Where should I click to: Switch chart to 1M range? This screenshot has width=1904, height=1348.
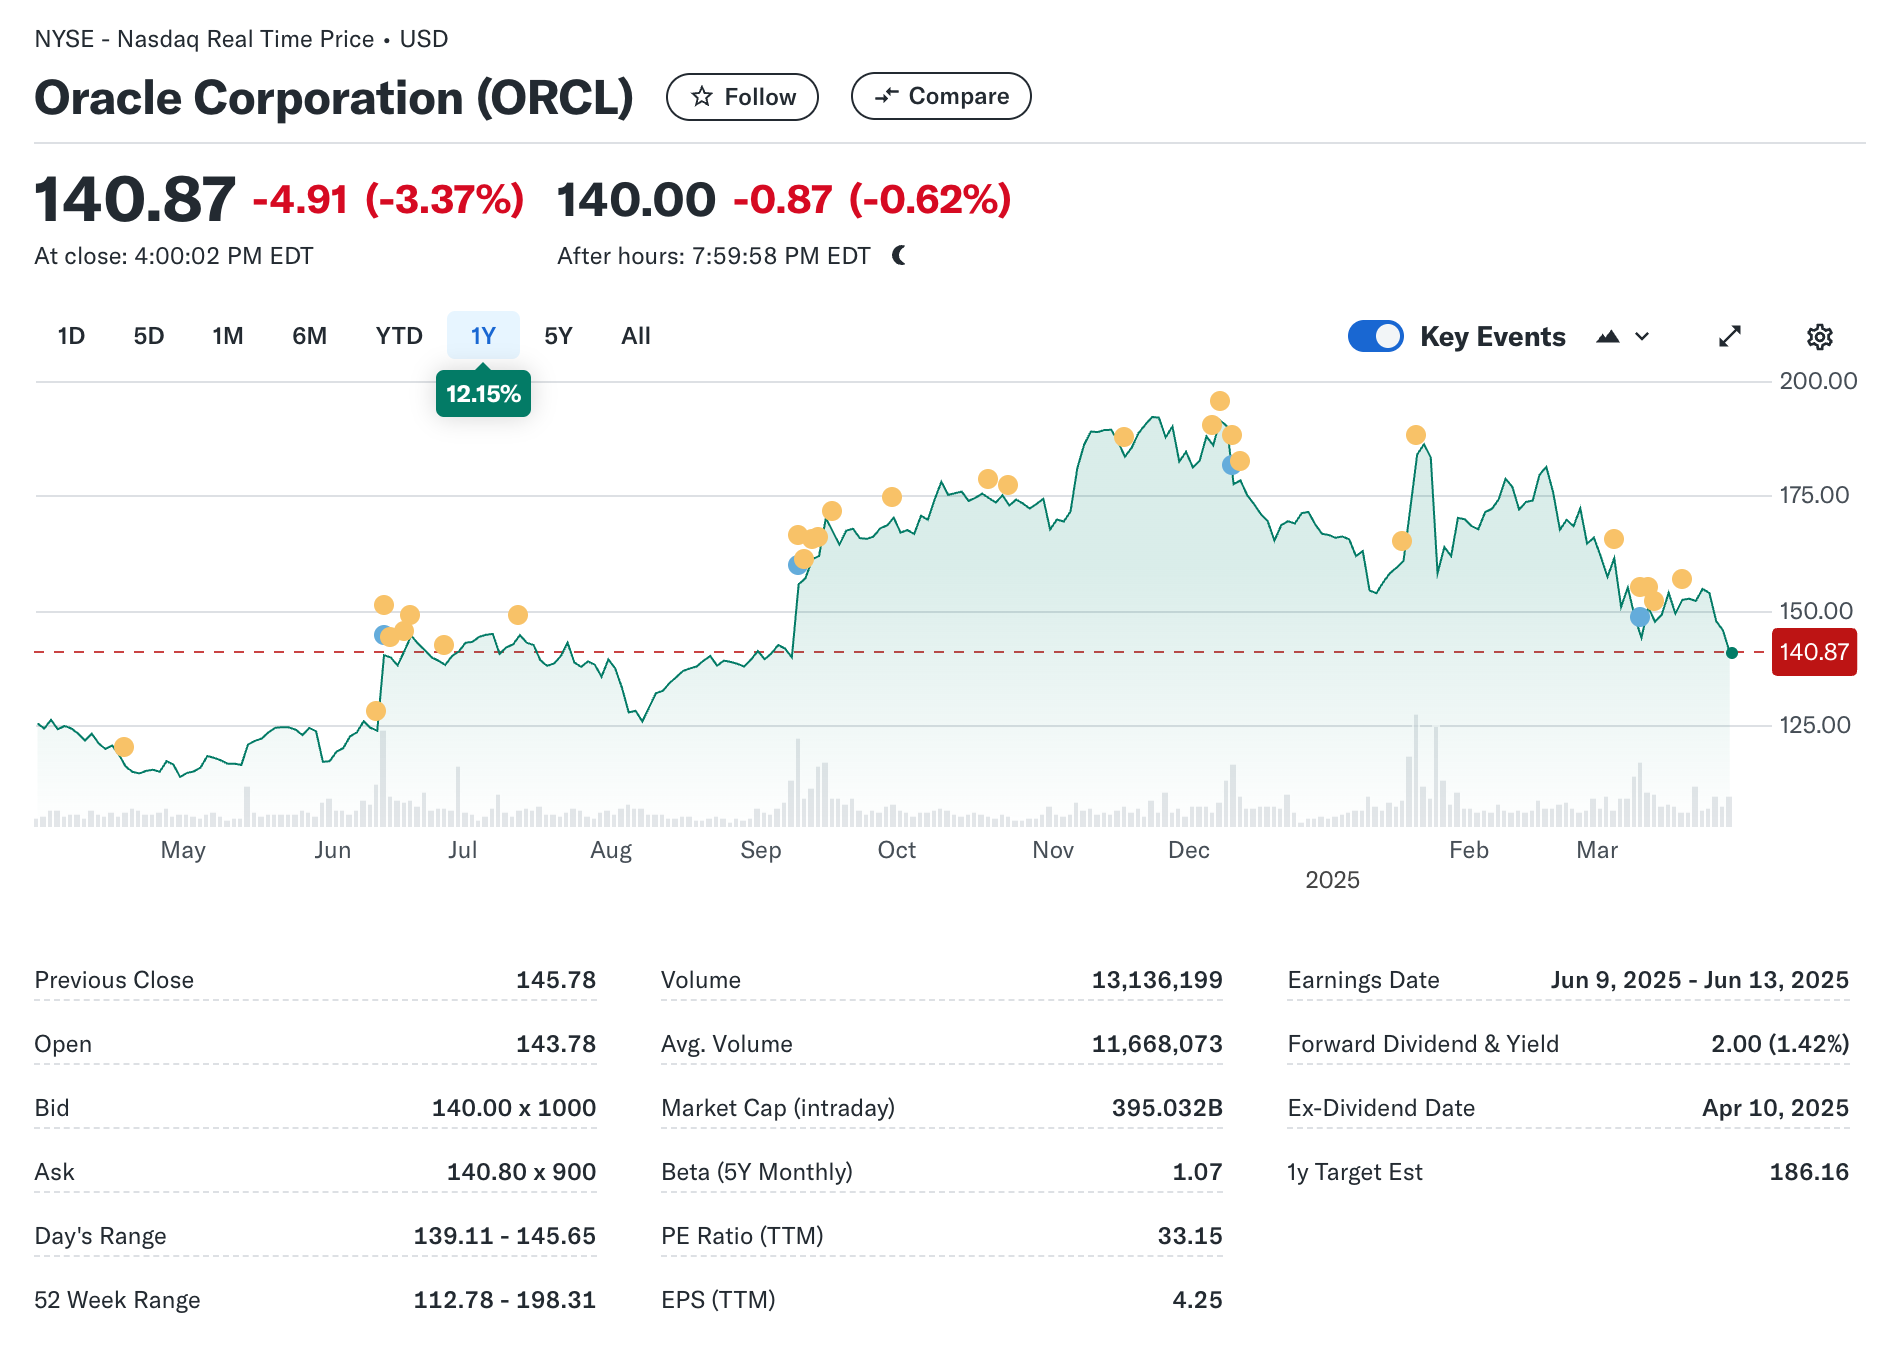click(228, 336)
